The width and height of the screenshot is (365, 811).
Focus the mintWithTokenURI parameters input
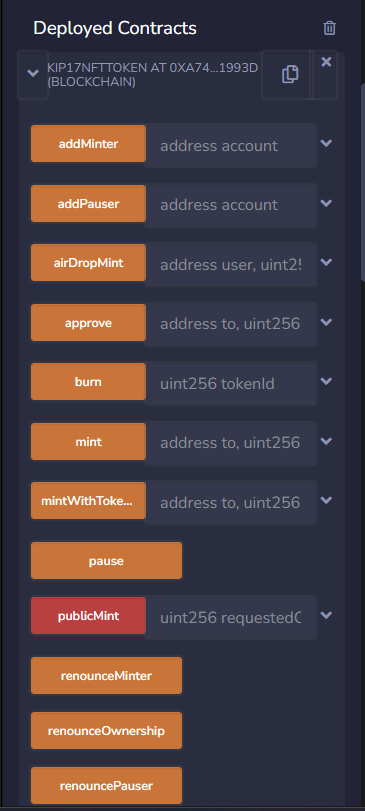click(231, 502)
